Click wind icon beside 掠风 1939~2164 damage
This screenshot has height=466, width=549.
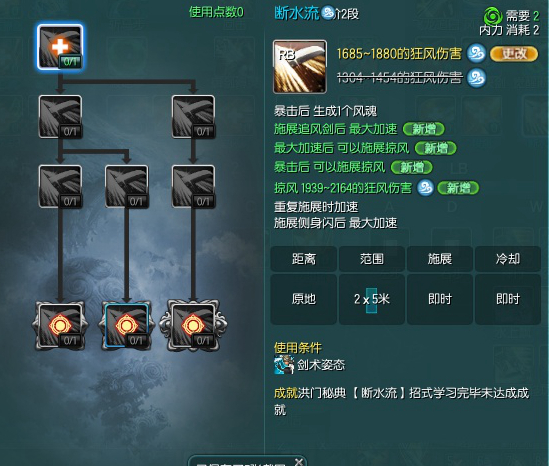click(425, 188)
